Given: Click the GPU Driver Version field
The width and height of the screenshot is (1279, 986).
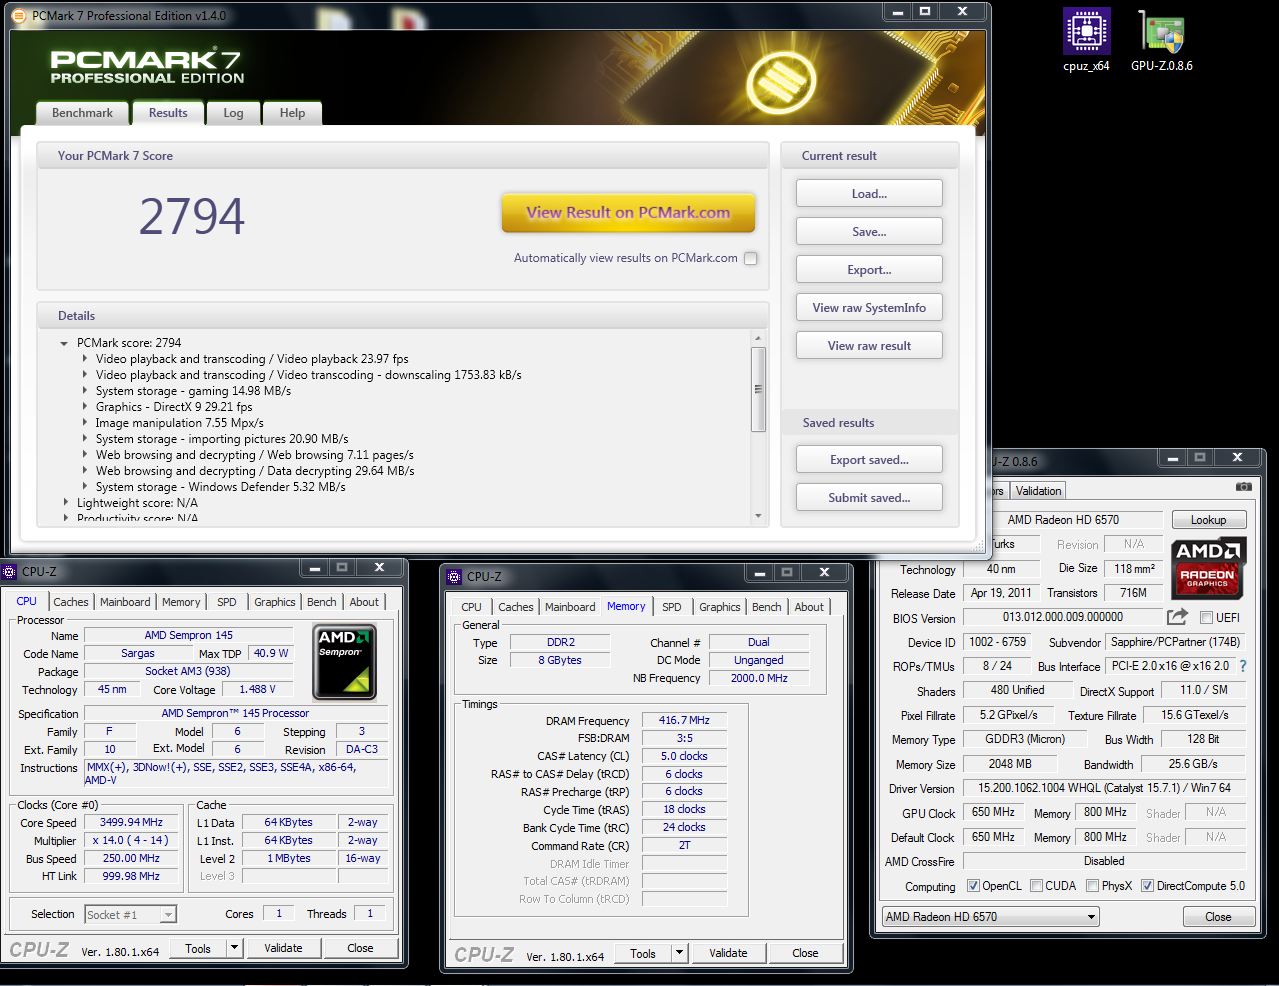Looking at the screenshot, I should [1105, 788].
